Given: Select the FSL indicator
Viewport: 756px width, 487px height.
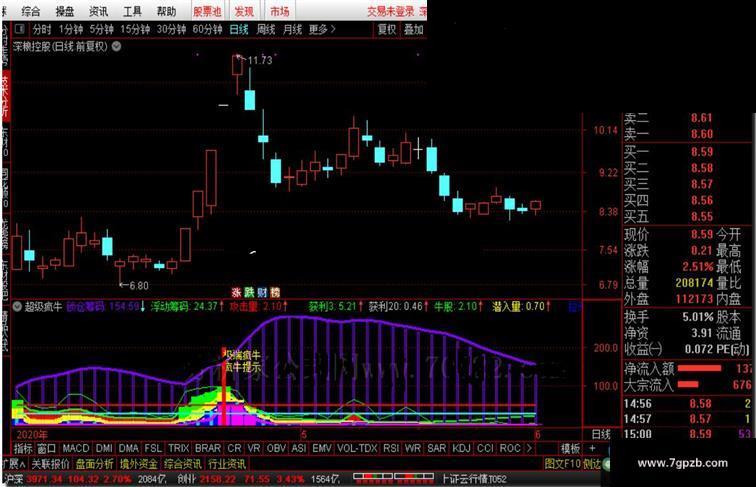Looking at the screenshot, I should point(153,448).
